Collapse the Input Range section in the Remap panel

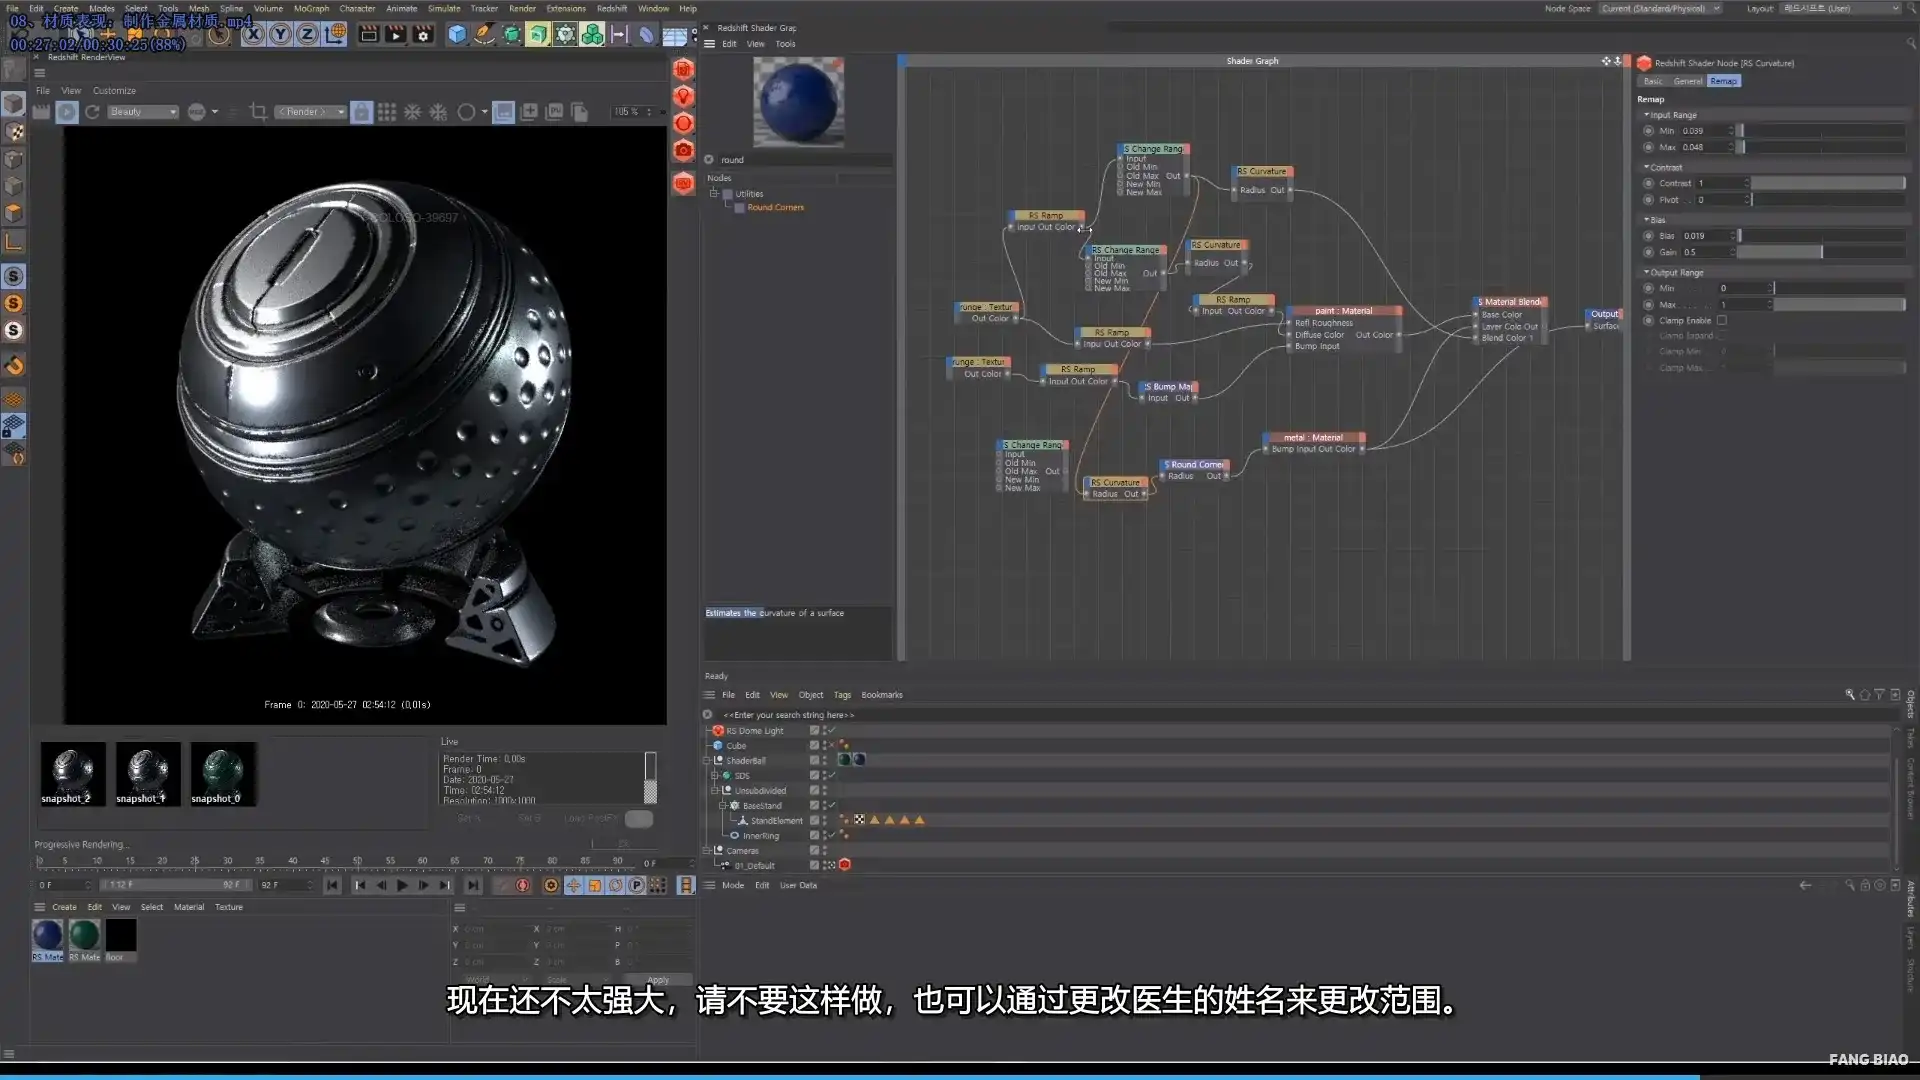click(1645, 114)
